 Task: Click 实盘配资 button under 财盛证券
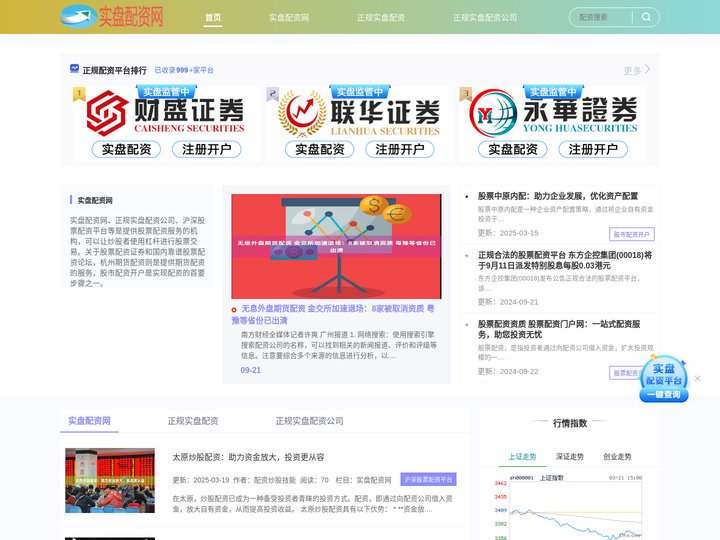coord(126,149)
